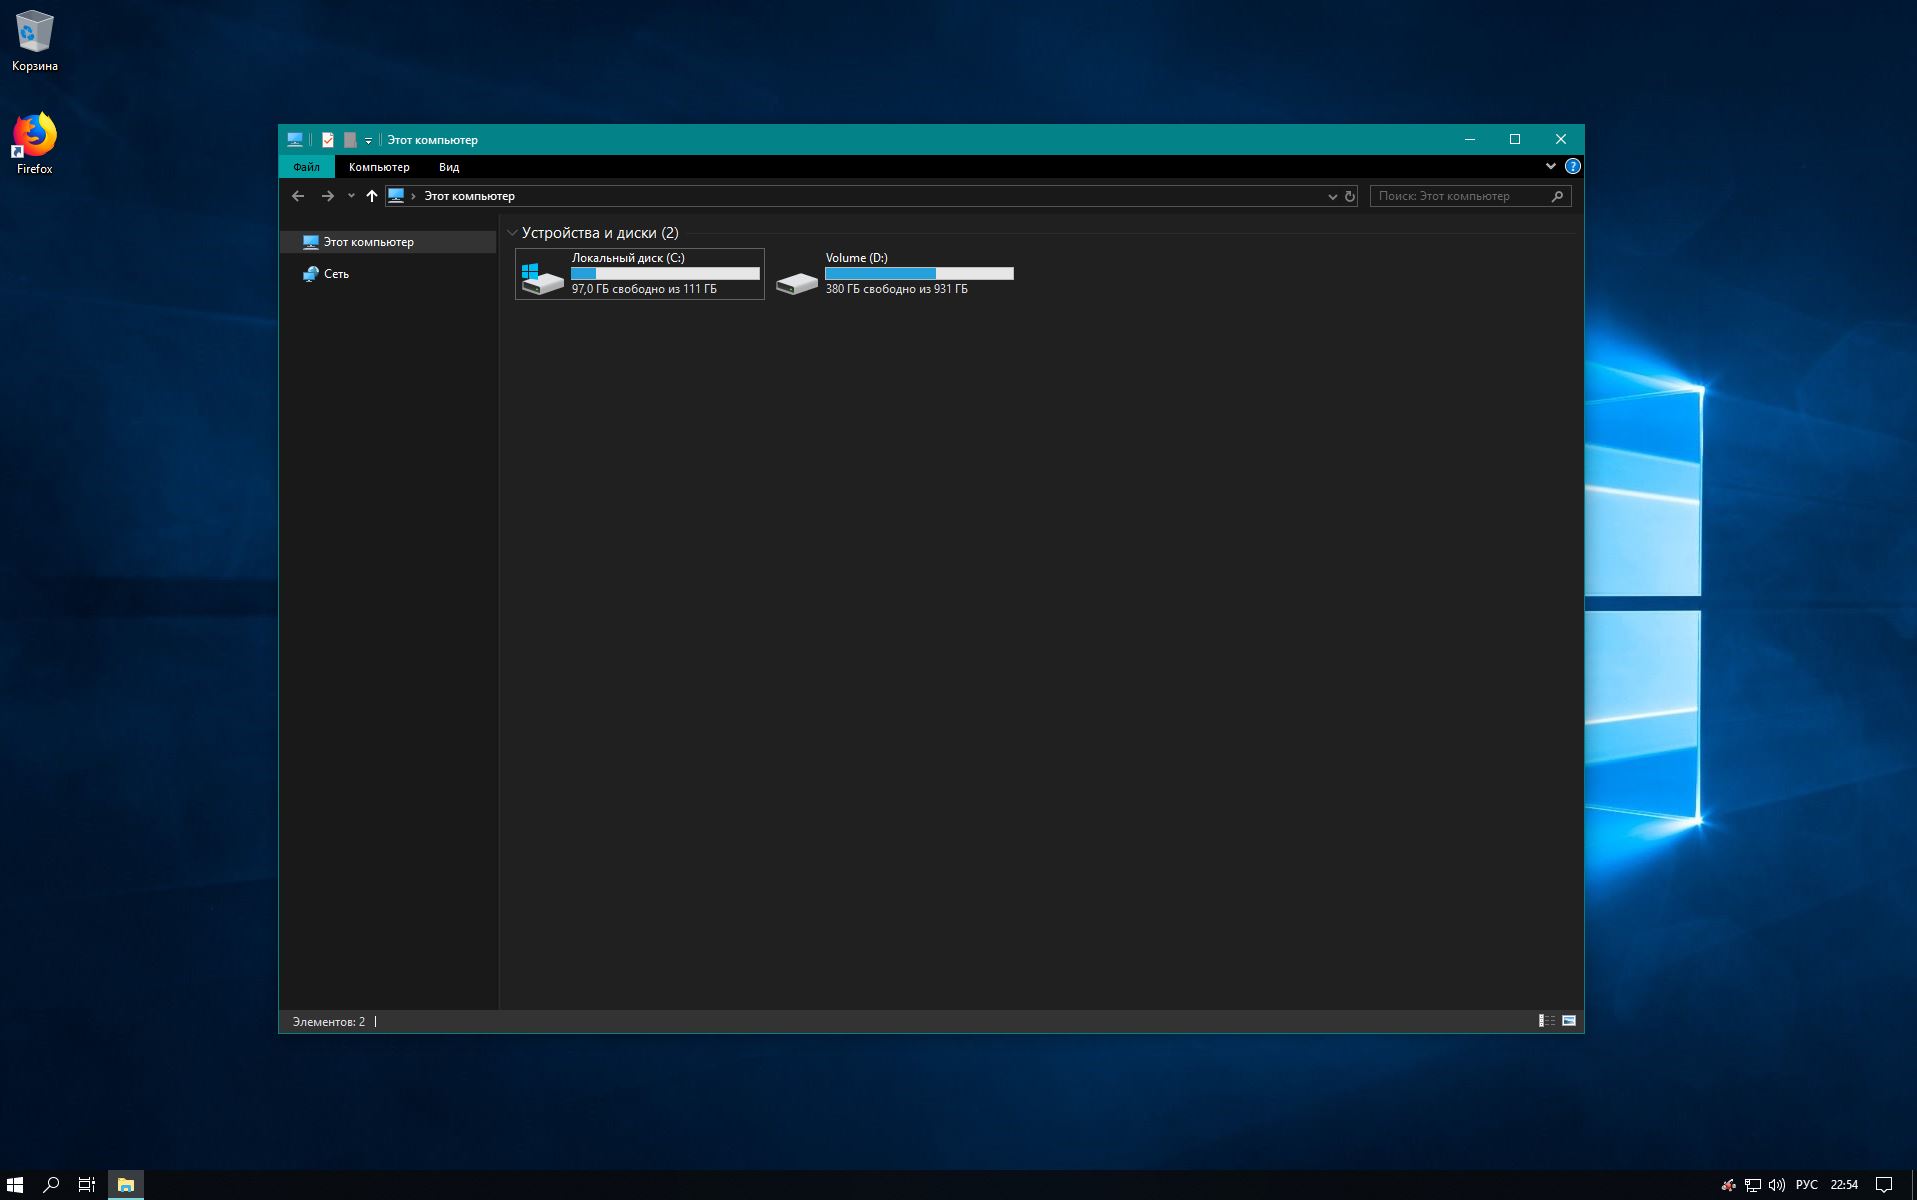Open the Вид ribbon tab

(x=449, y=167)
